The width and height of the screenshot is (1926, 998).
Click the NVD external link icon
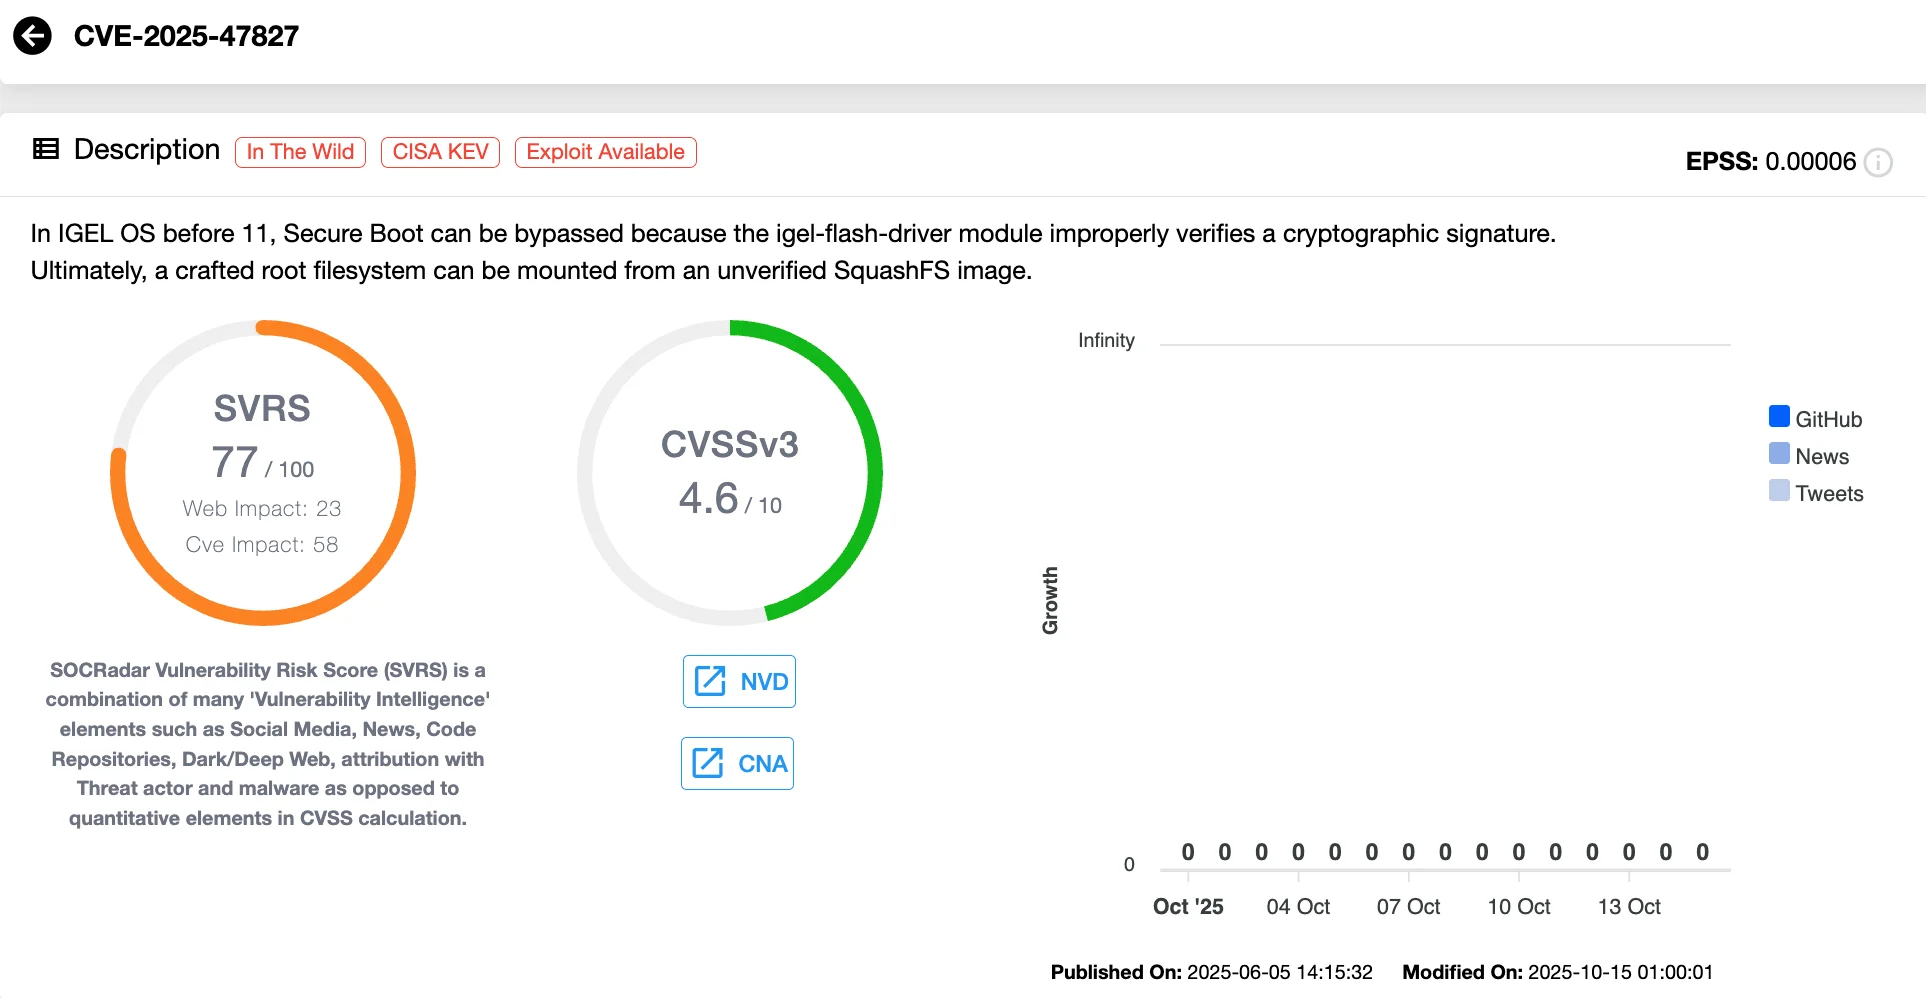(x=710, y=681)
